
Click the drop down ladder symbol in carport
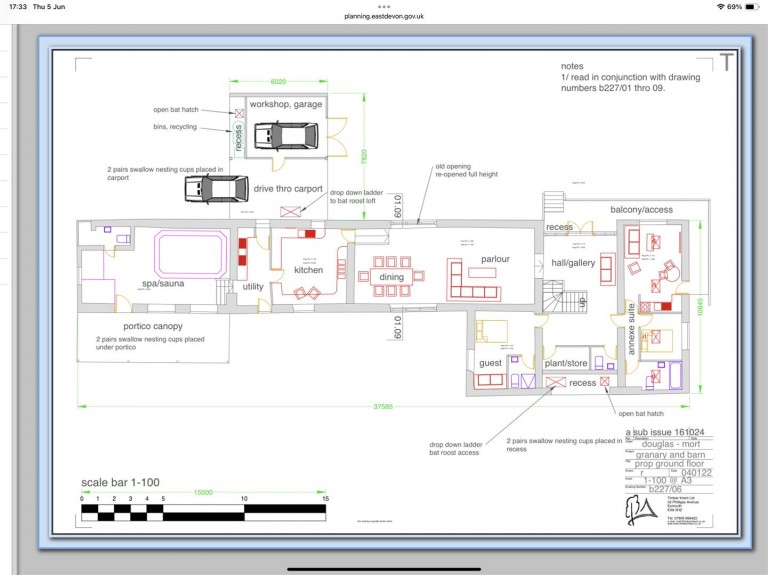click(x=290, y=212)
